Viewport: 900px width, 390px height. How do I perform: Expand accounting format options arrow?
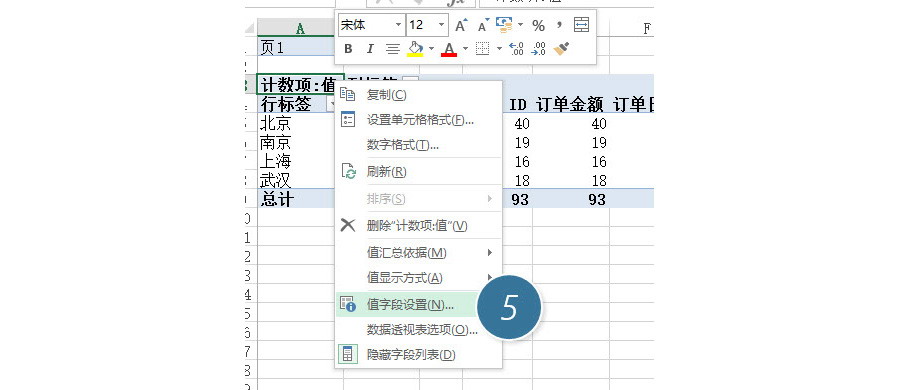(520, 25)
